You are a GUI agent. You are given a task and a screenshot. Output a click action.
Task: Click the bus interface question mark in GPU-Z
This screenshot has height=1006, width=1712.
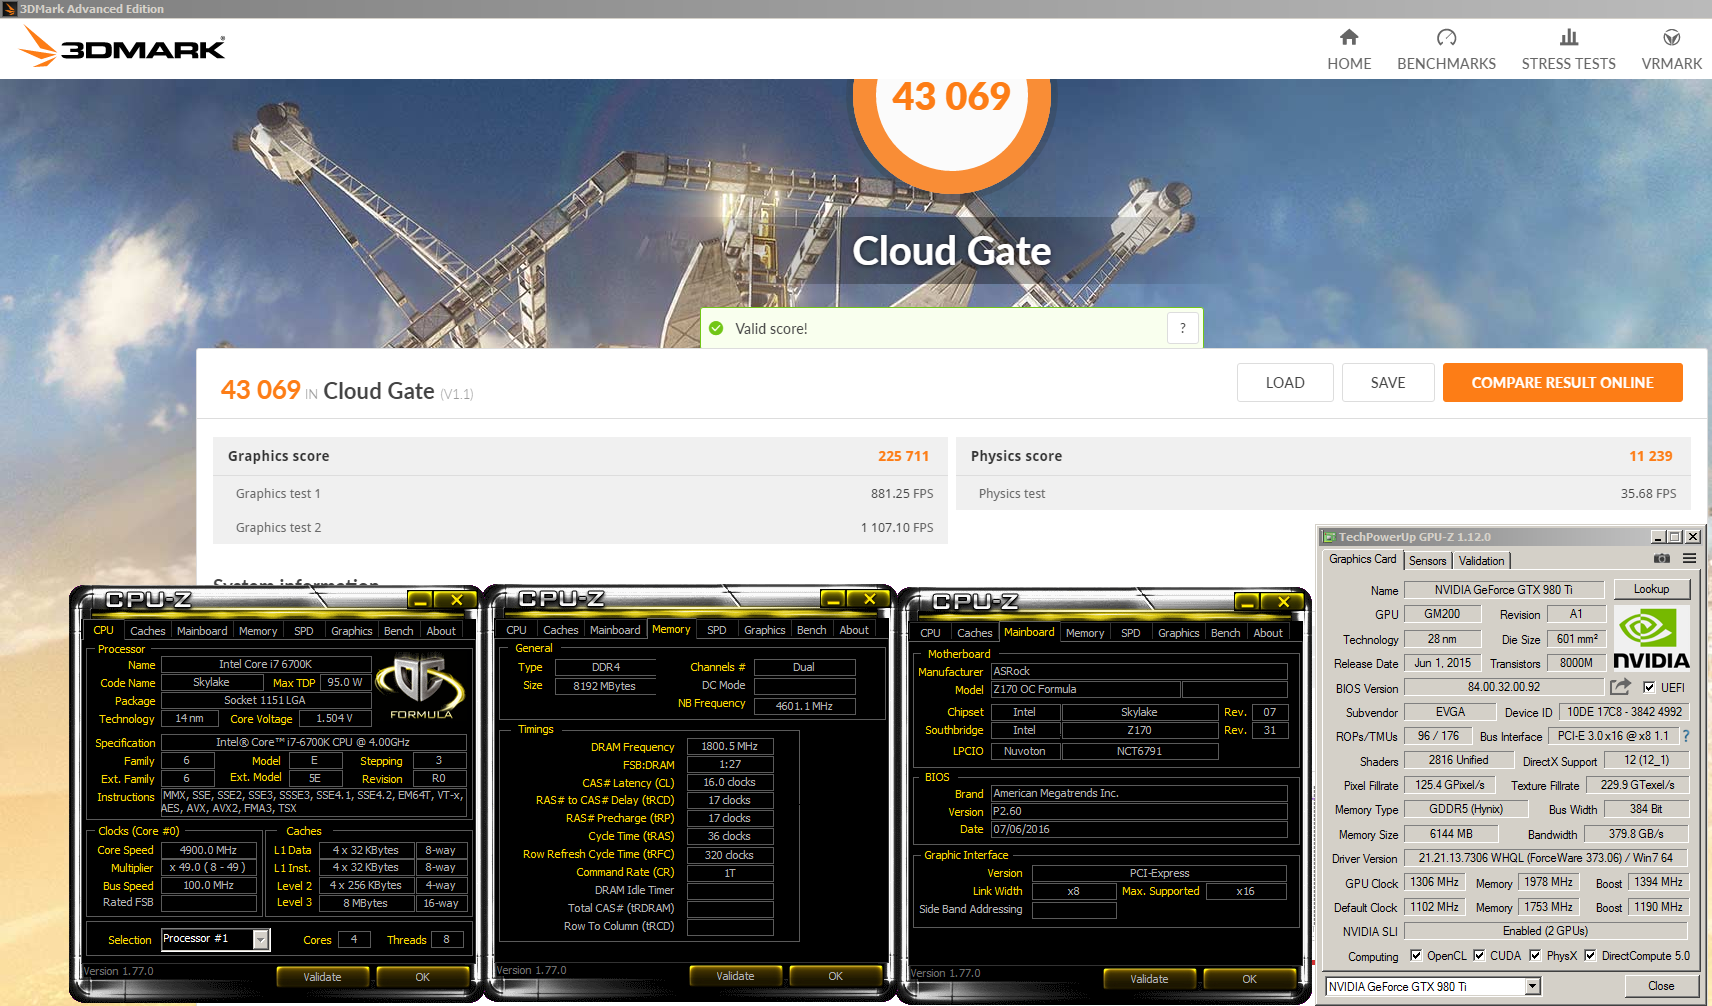click(x=1685, y=736)
